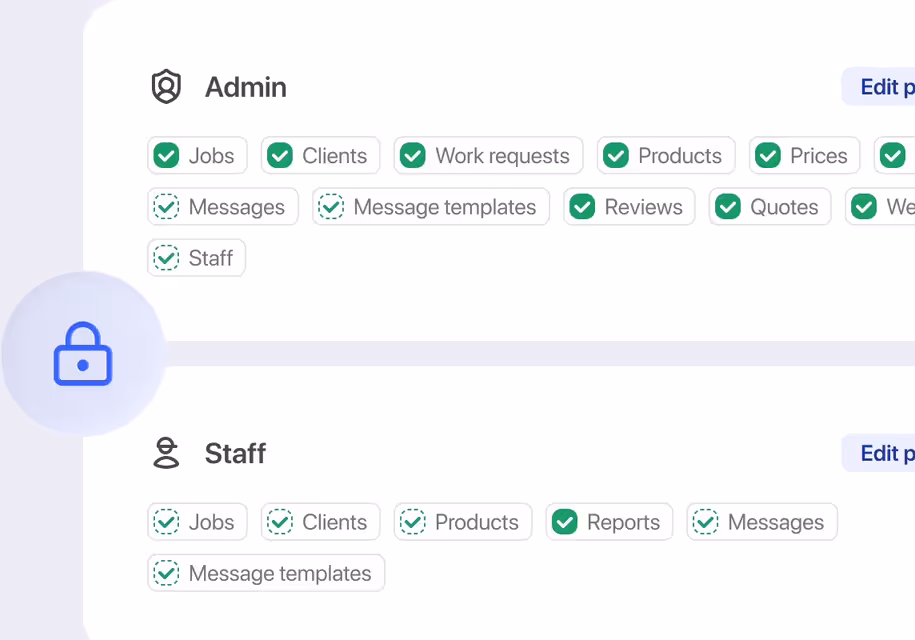Image resolution: width=915 pixels, height=640 pixels.
Task: Select the Staff role heading
Action: point(235,454)
